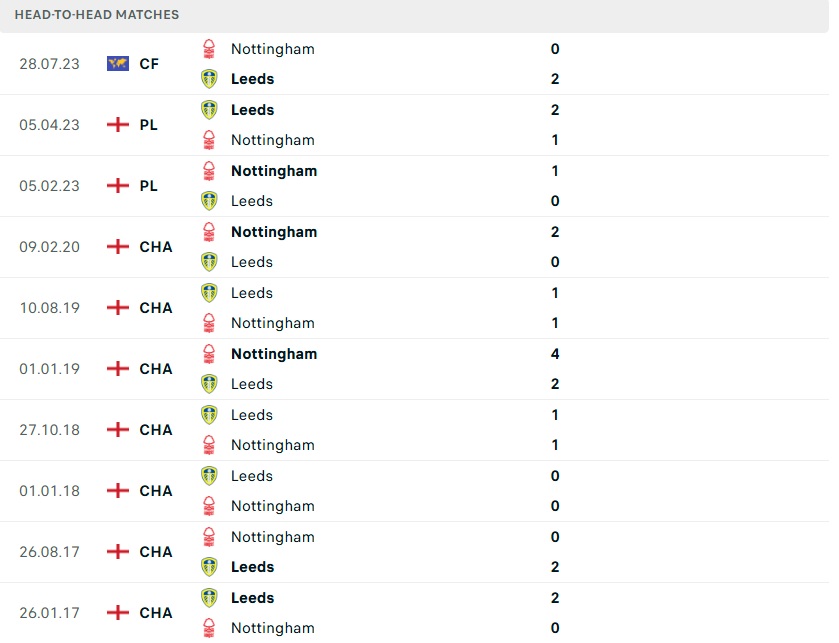Click Nottingham's score of 4 on 01.01.19
839x643 pixels.
point(555,354)
